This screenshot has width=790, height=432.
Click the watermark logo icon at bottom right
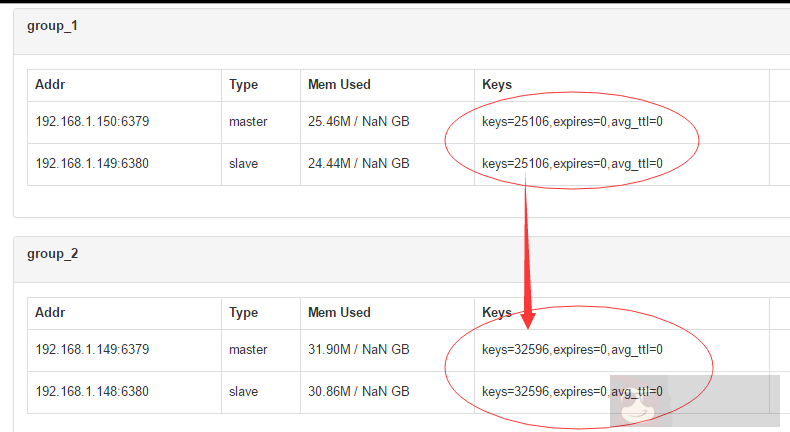pos(632,405)
